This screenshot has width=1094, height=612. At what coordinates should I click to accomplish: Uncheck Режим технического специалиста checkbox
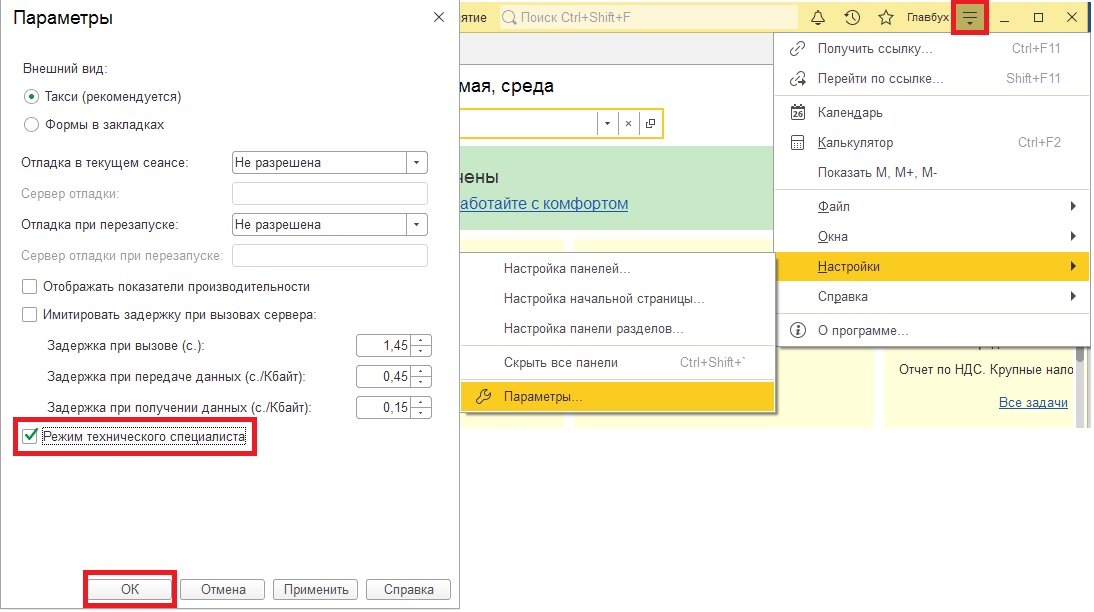30,436
